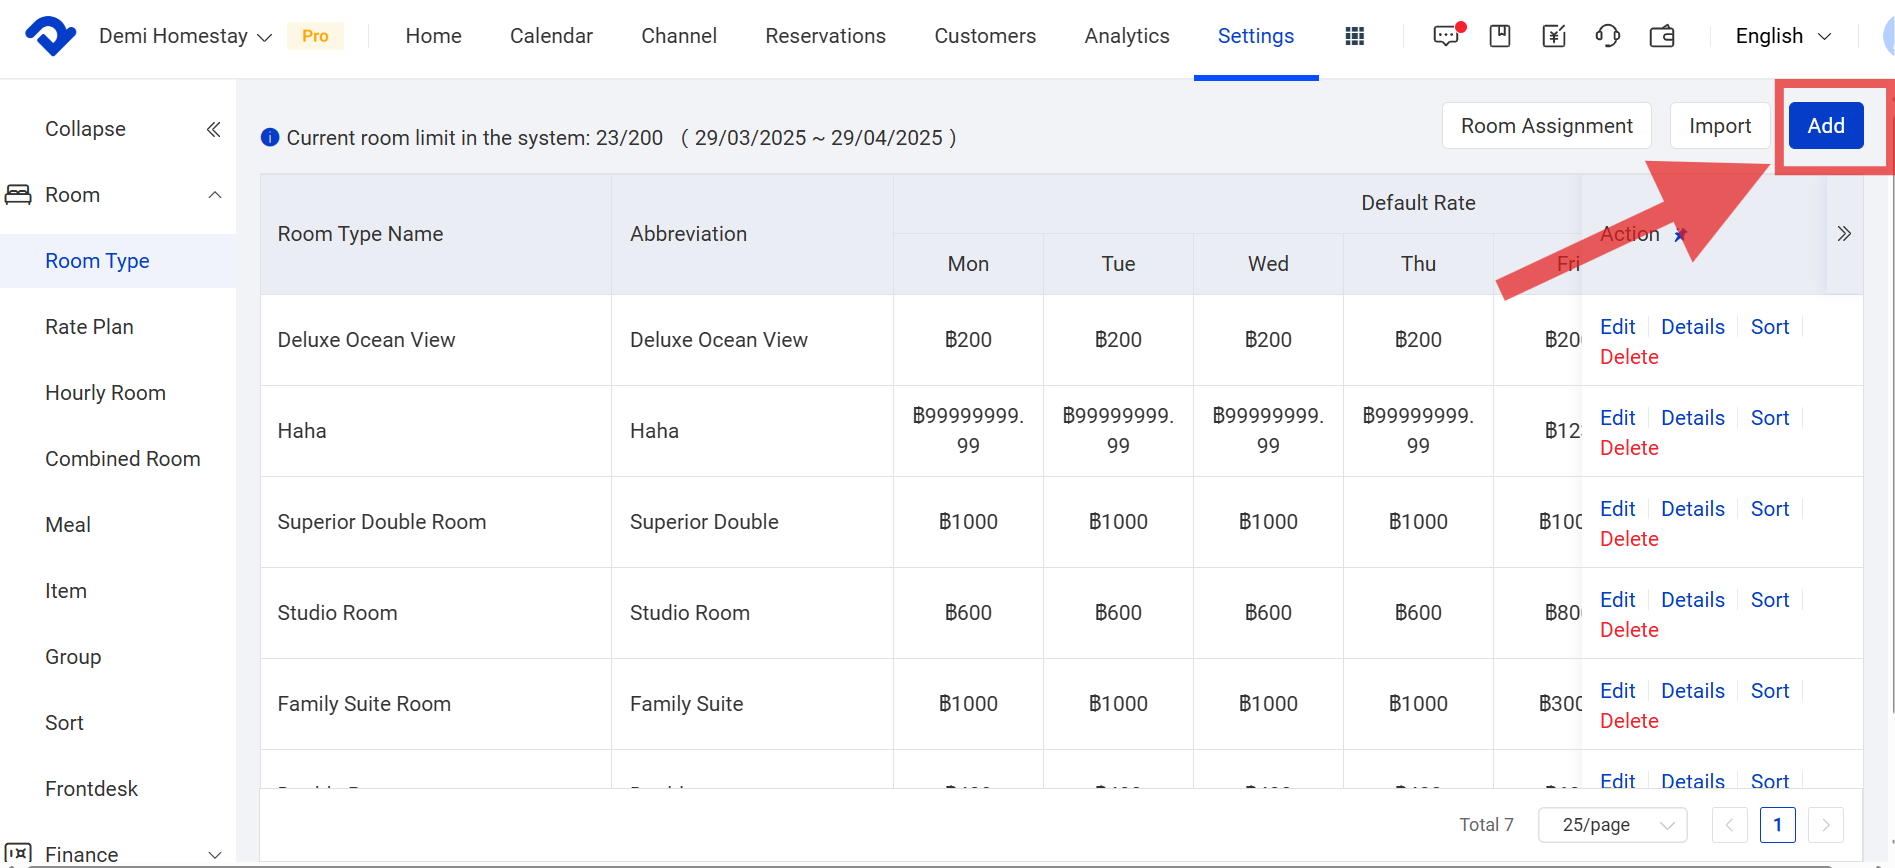
Task: Click the pin icon next to Action
Action: (1681, 235)
